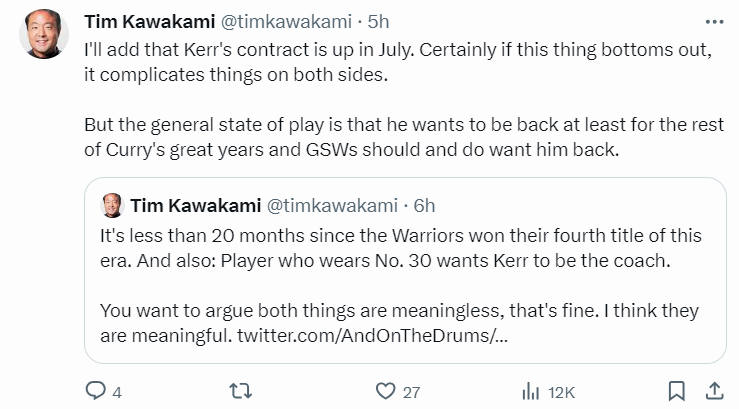This screenshot has width=739, height=409.
Task: Like the tweet with the heart icon
Action: point(384,391)
